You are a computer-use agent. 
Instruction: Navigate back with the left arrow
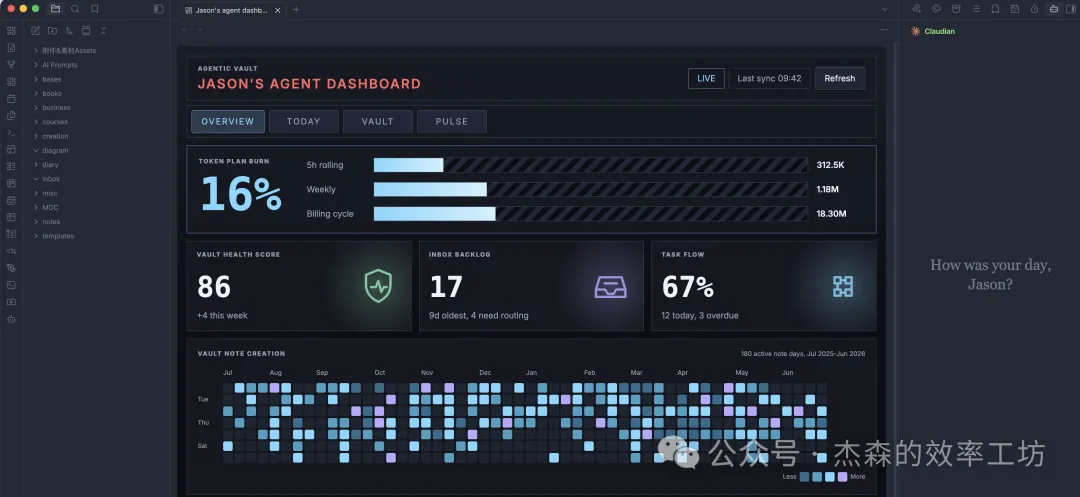[184, 30]
